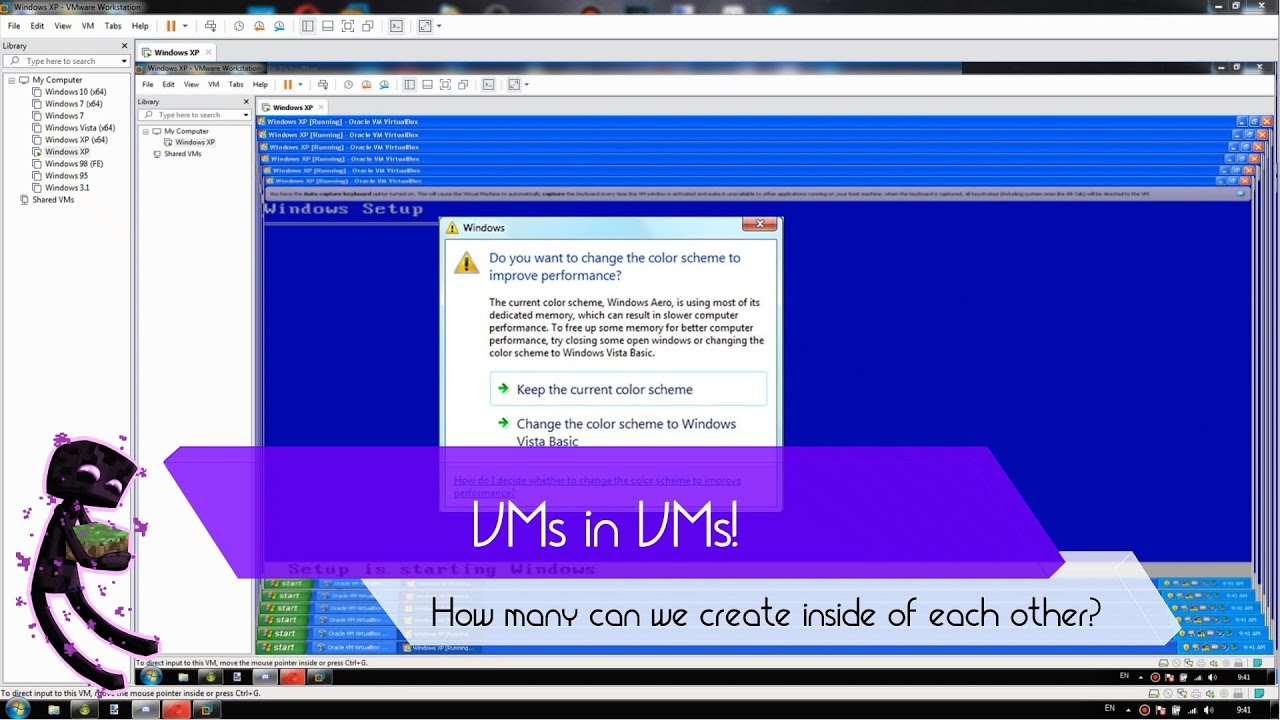Viewport: 1280px width, 720px height.
Task: Revert snapshot from the nested VMware toolbar
Action: [366, 85]
